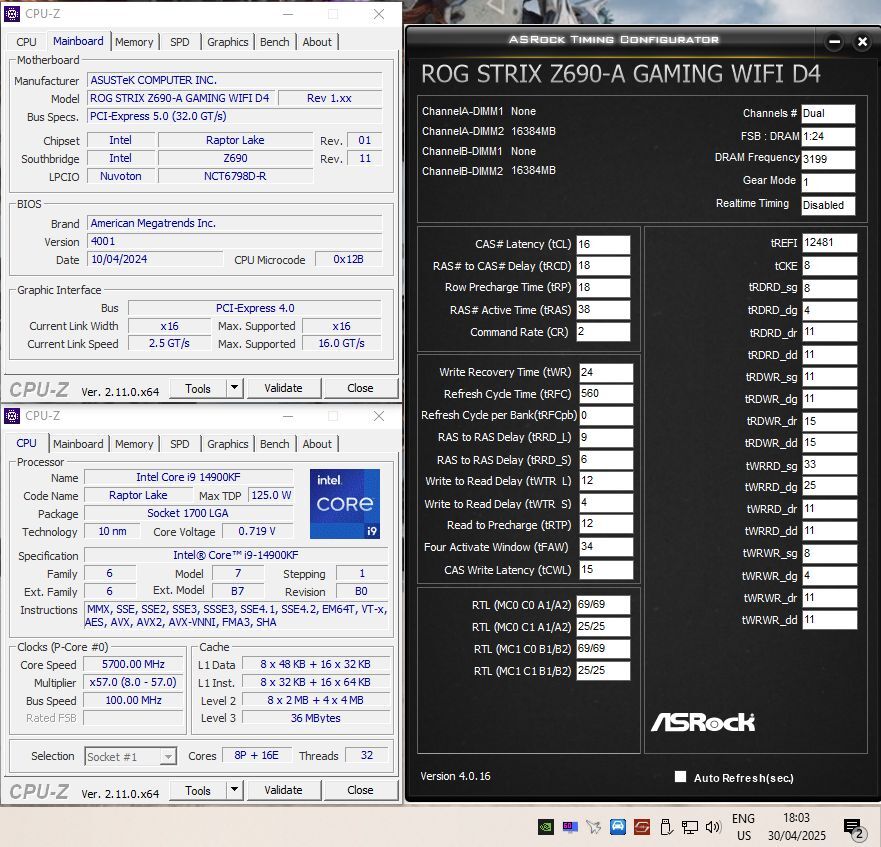
Task: Click the RAS# to CAS# Delay (tRCD) field
Action: (603, 266)
